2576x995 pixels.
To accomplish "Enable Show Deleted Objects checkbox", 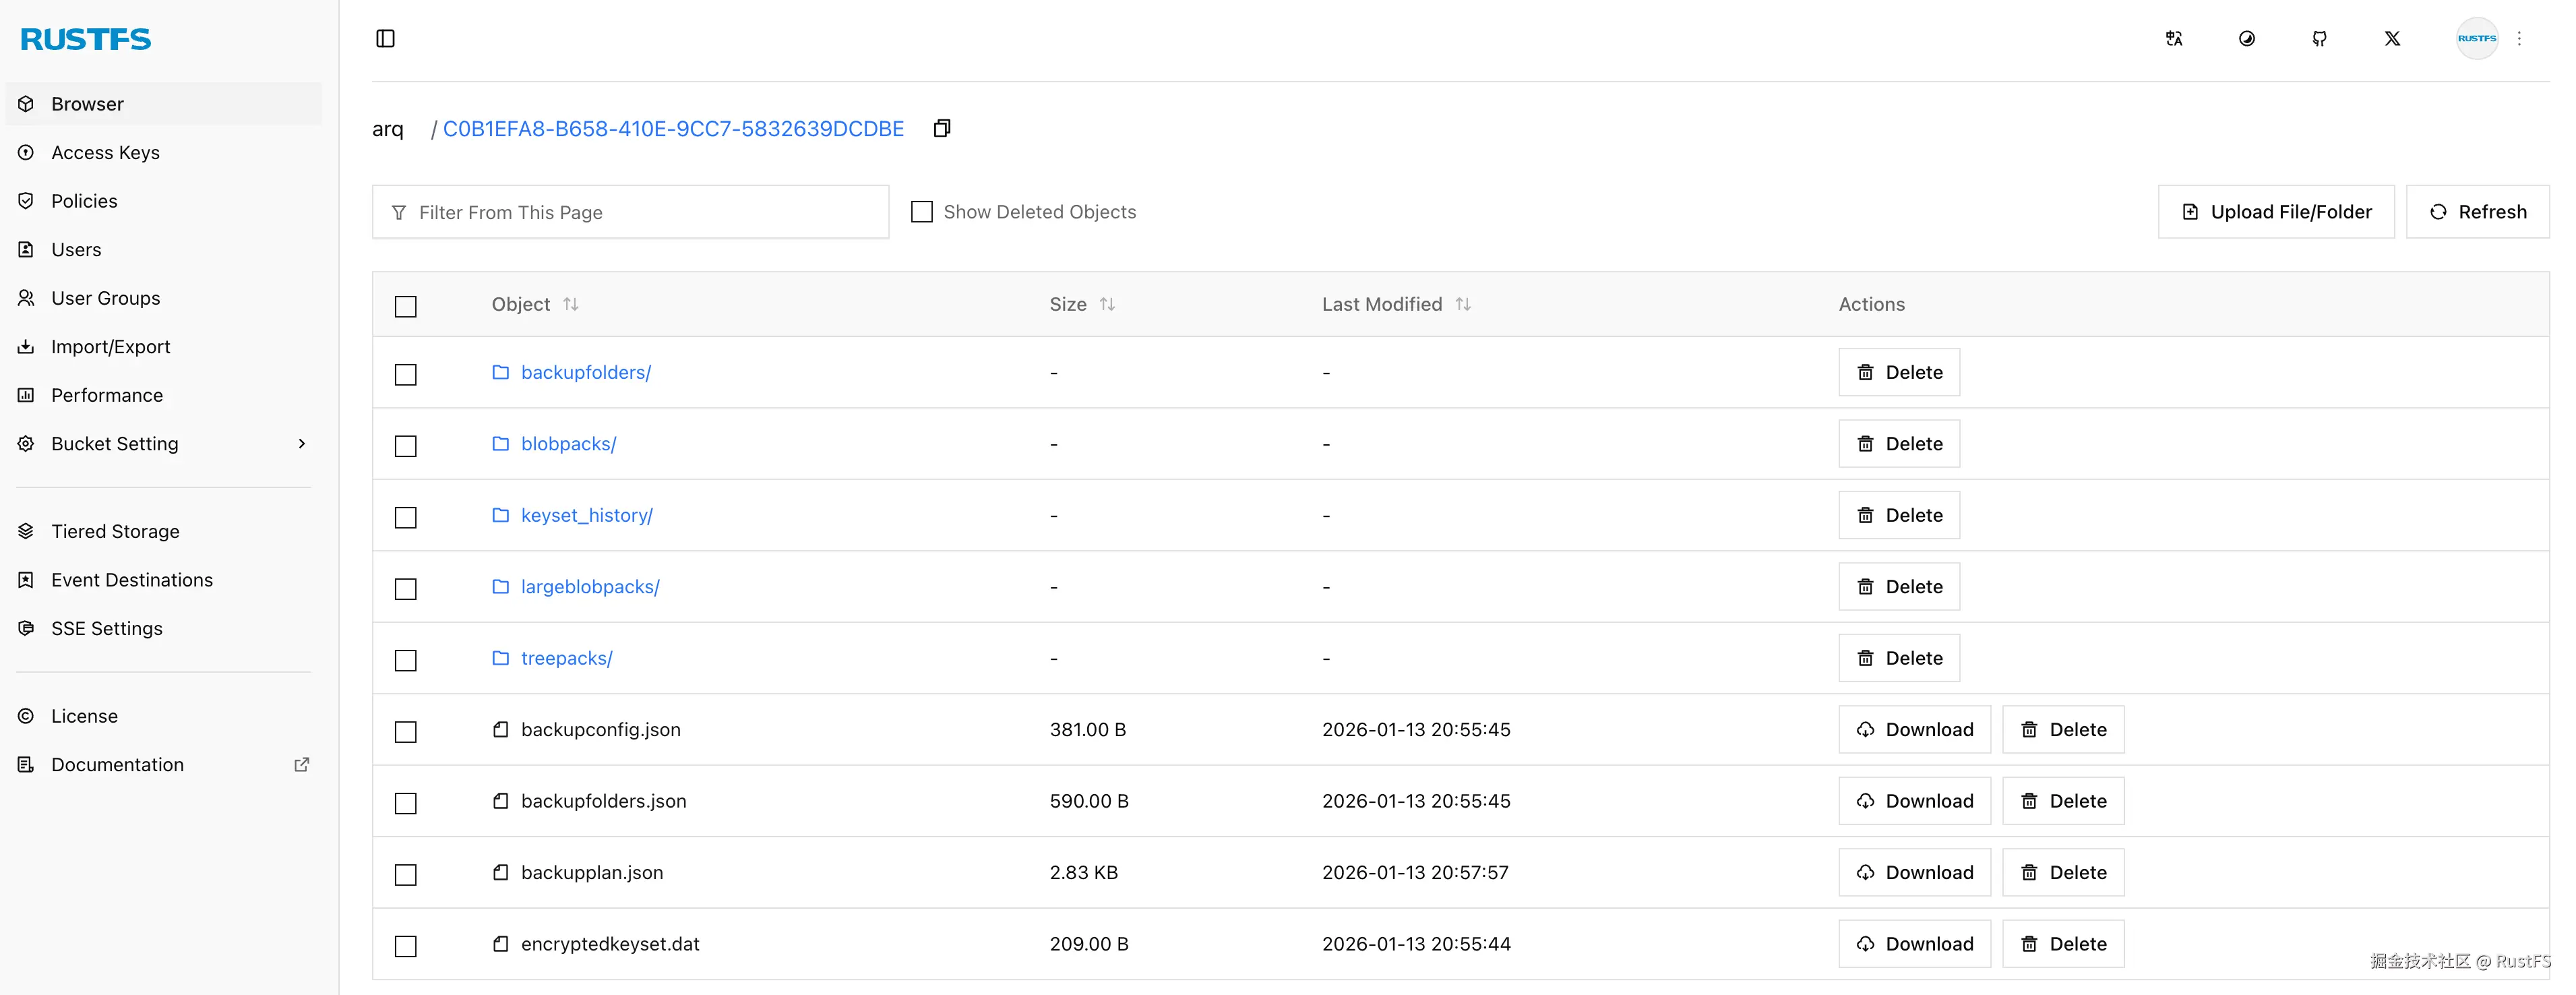I will point(921,212).
